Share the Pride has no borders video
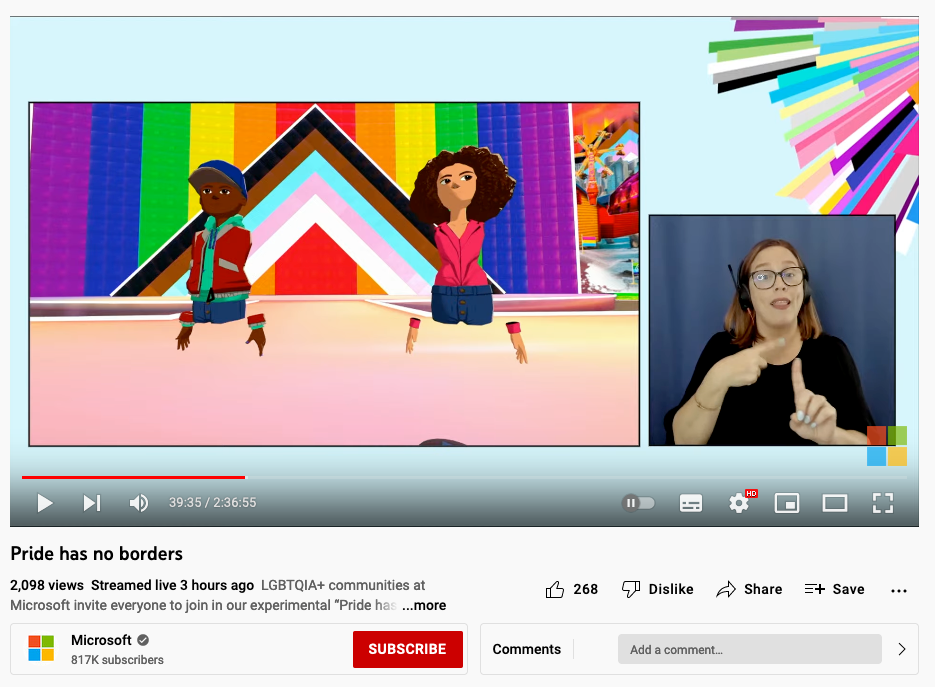935x687 pixels. (749, 589)
